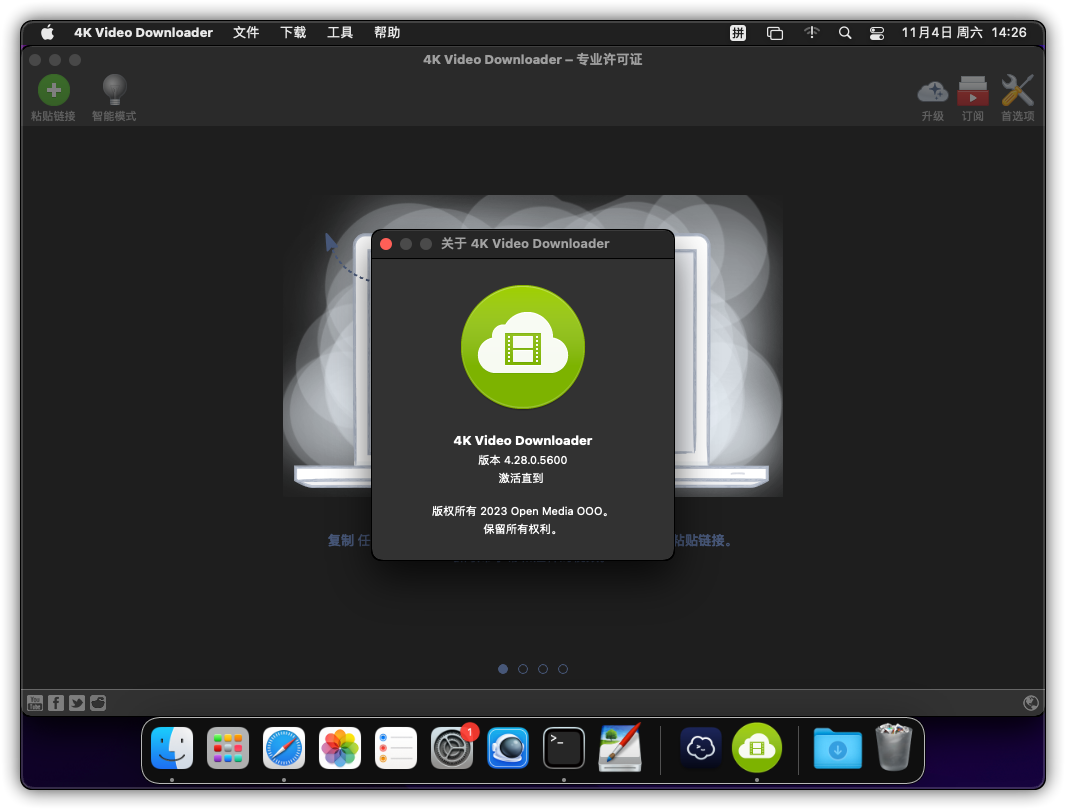Open the YouTube icon in the status bar

pyautogui.click(x=35, y=703)
